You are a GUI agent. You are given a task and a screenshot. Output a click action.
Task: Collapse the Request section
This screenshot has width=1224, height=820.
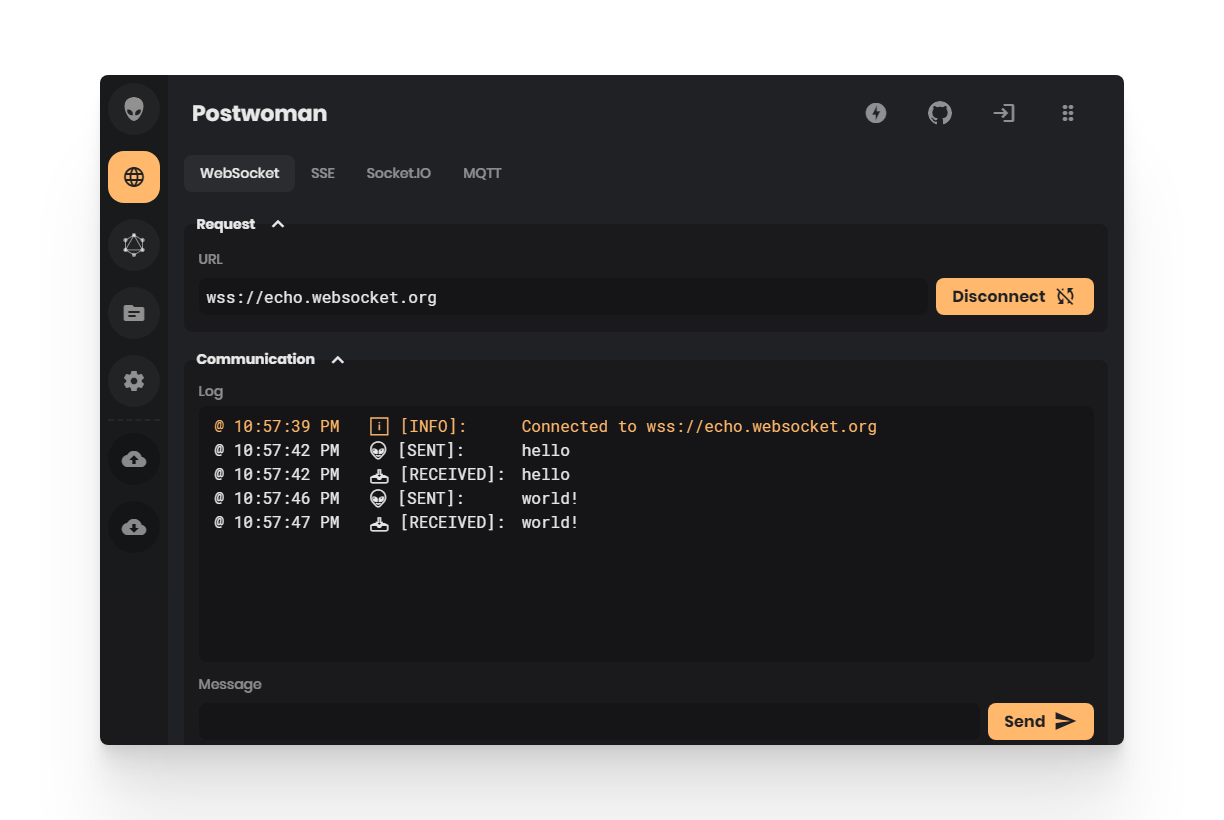tap(278, 224)
